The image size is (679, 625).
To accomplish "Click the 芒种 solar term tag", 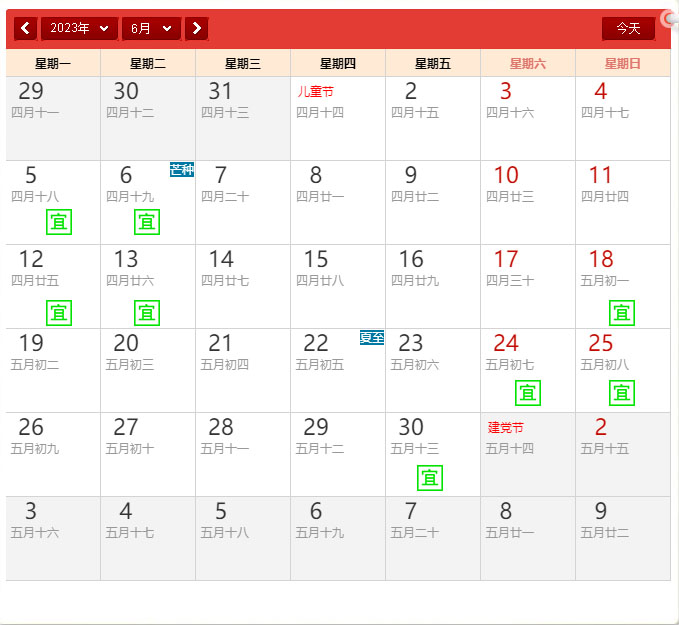I will tap(182, 169).
